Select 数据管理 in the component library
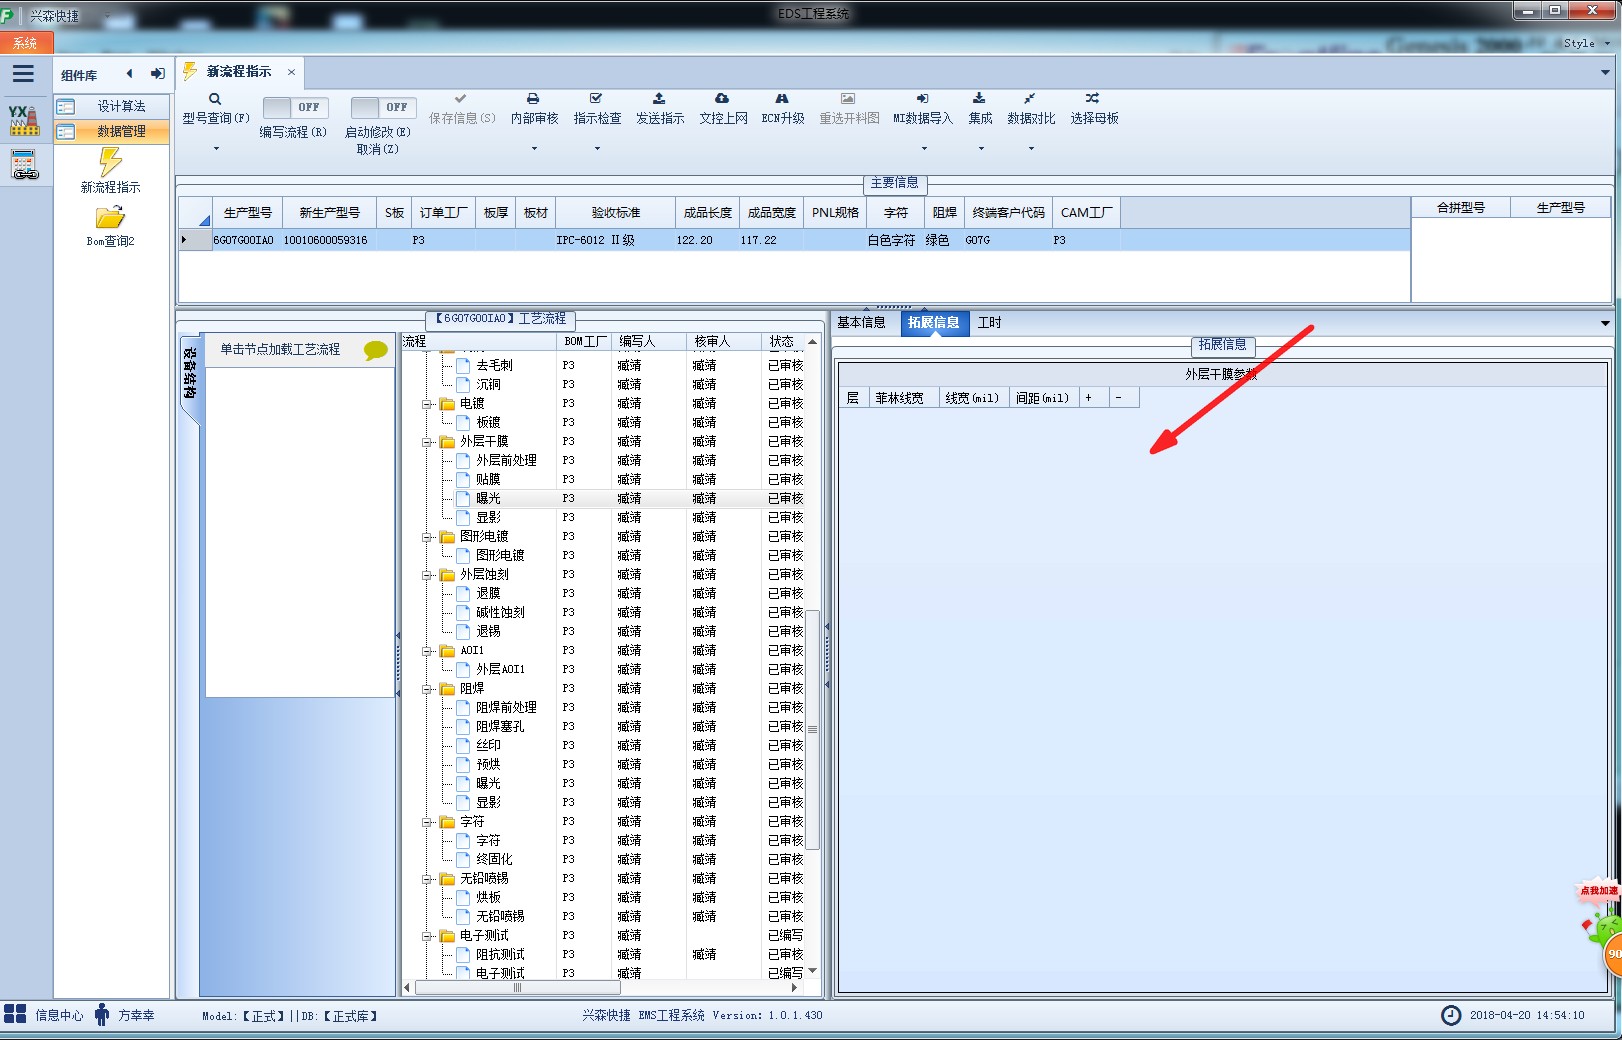The width and height of the screenshot is (1622, 1040). point(112,131)
